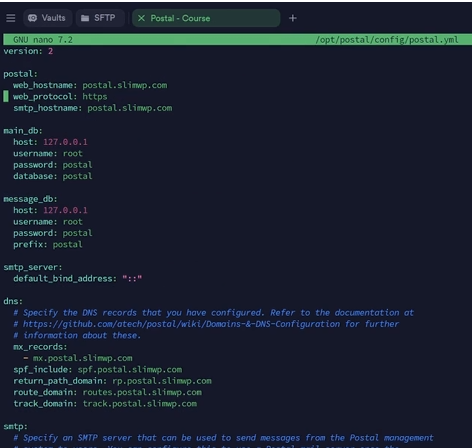Click the smtp: section header
The height and width of the screenshot is (448, 472).
point(16,426)
